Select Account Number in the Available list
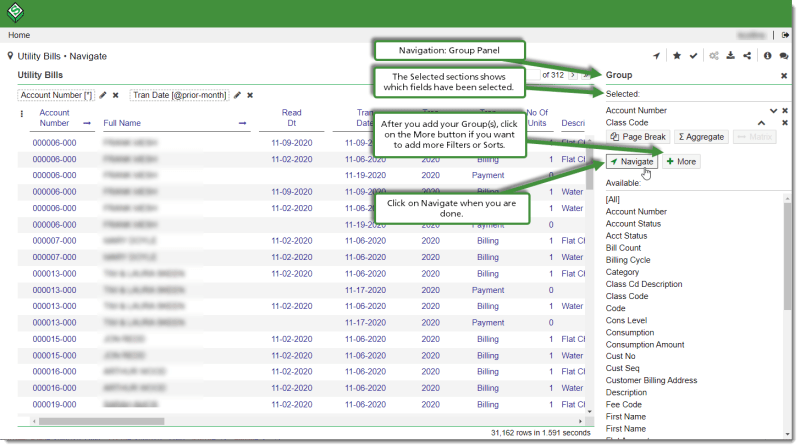This screenshot has height=448, width=800. pyautogui.click(x=636, y=211)
